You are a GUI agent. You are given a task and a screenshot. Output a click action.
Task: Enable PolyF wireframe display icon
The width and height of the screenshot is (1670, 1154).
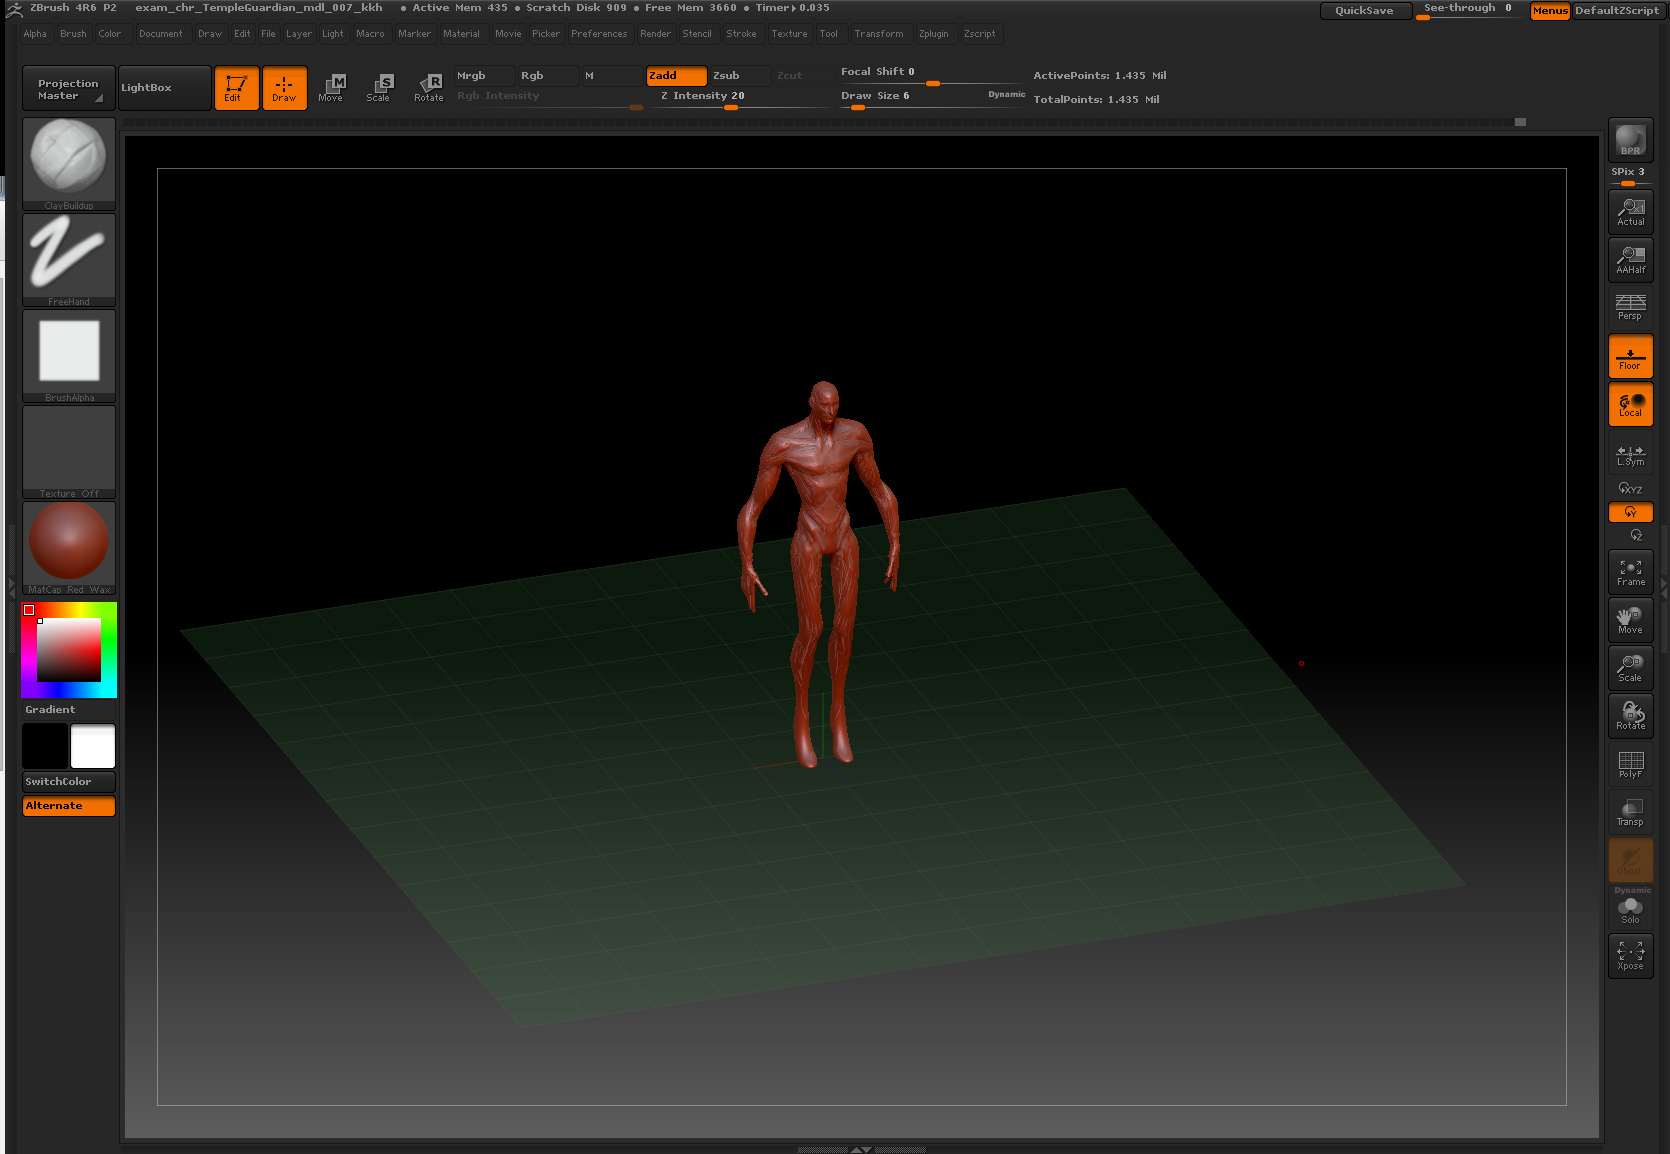[1630, 765]
